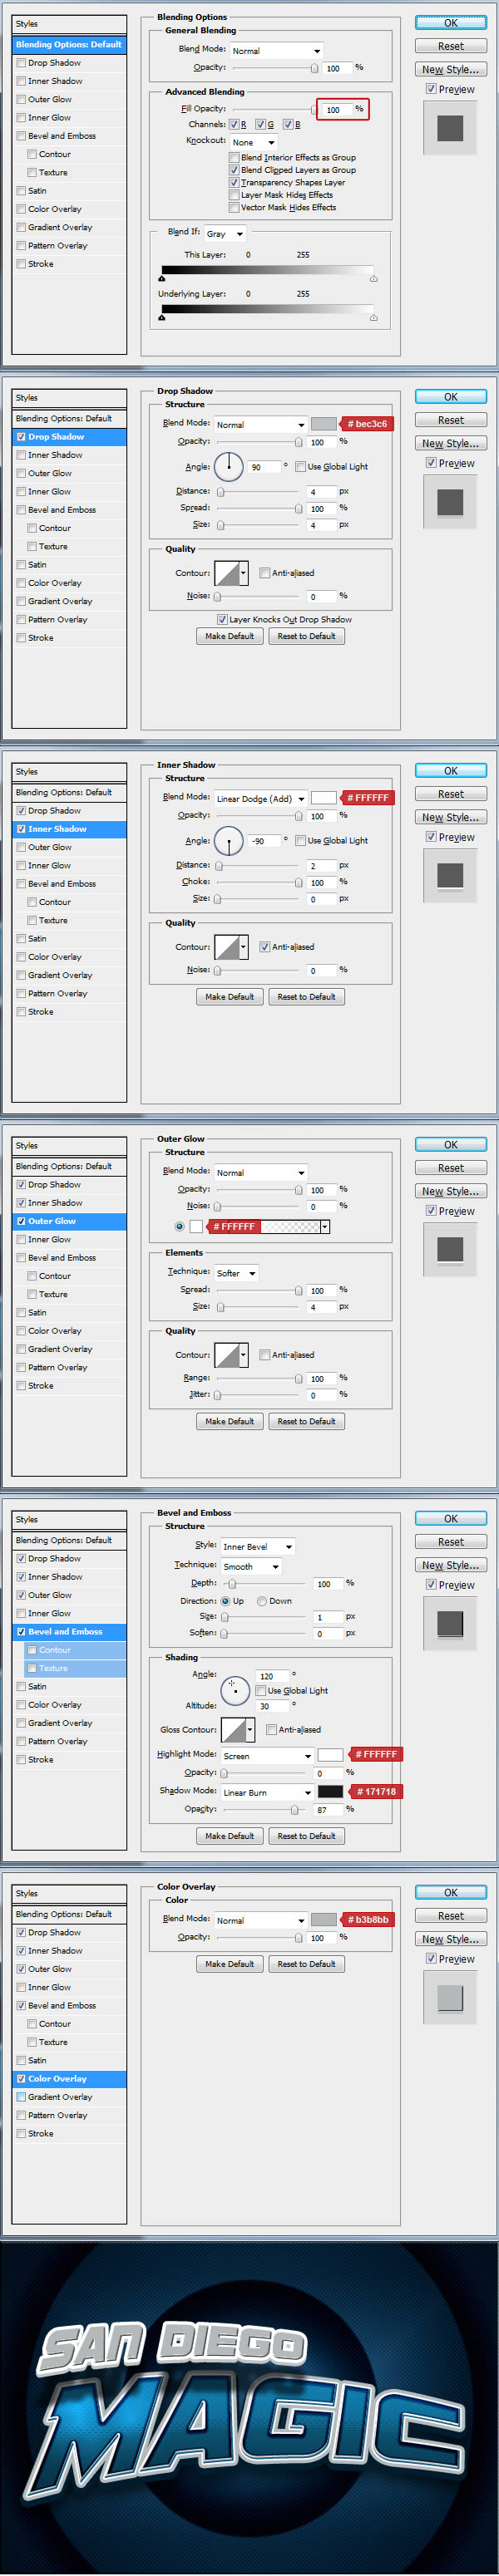Click Drop Shadow gray color swatch

324,424
